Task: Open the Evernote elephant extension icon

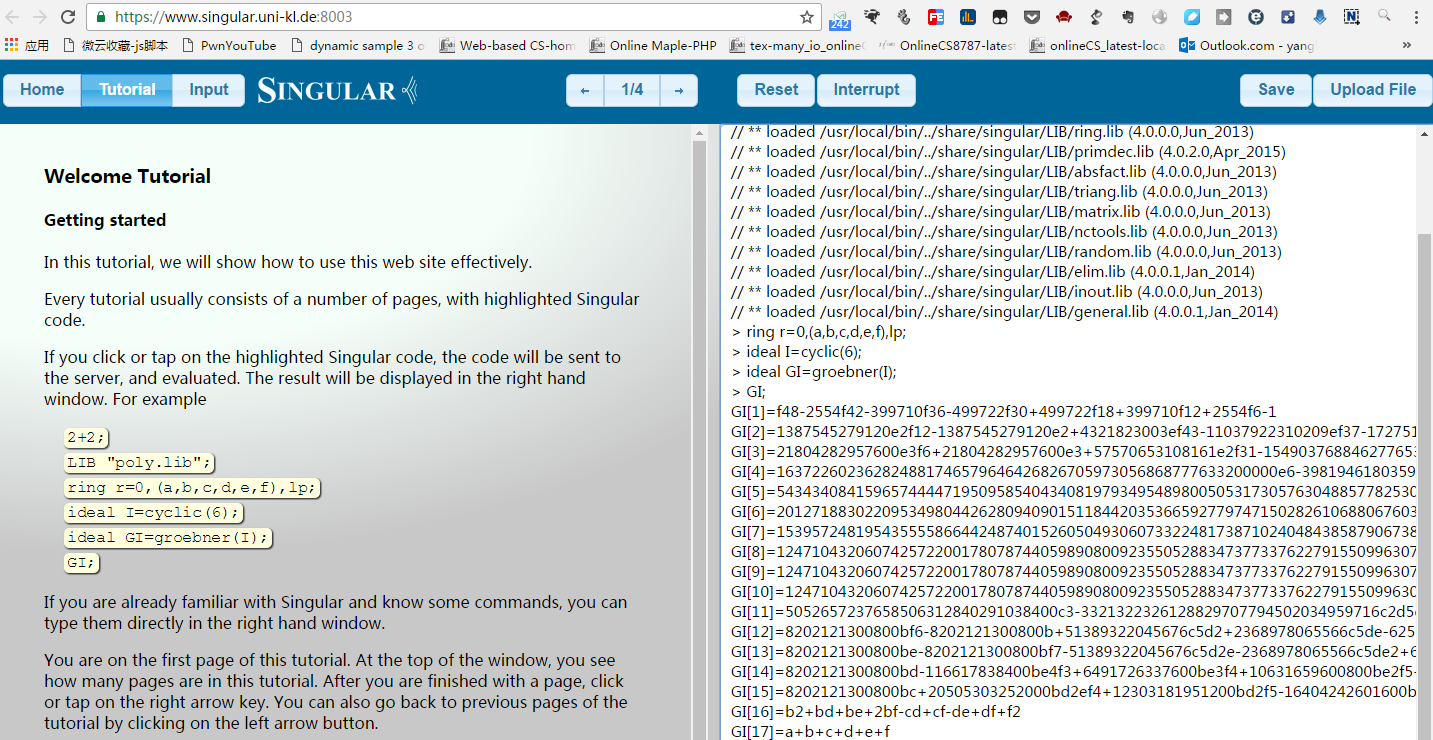Action: pos(1128,17)
